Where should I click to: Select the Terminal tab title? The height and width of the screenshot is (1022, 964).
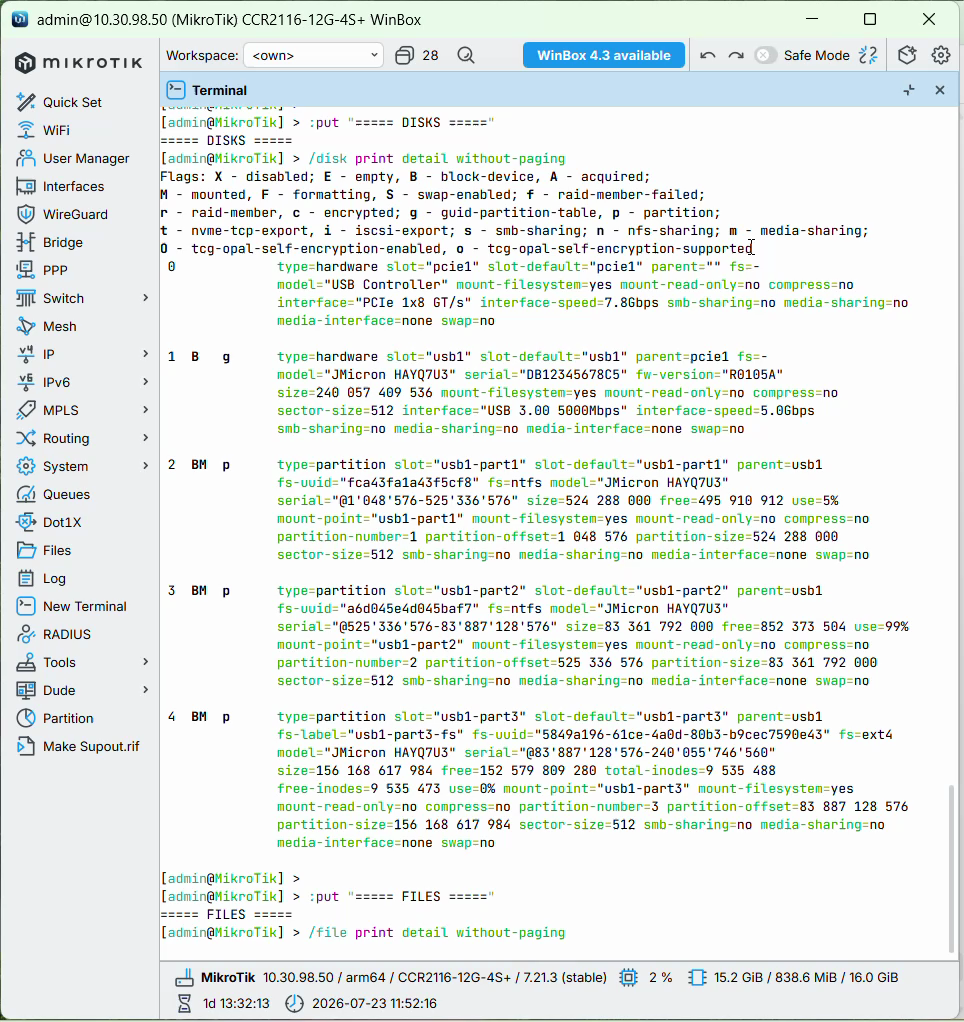(219, 90)
